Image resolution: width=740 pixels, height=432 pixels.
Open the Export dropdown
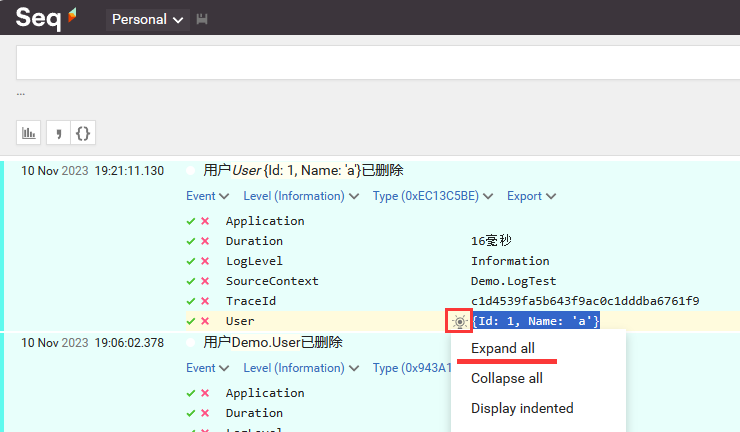[x=531, y=196]
